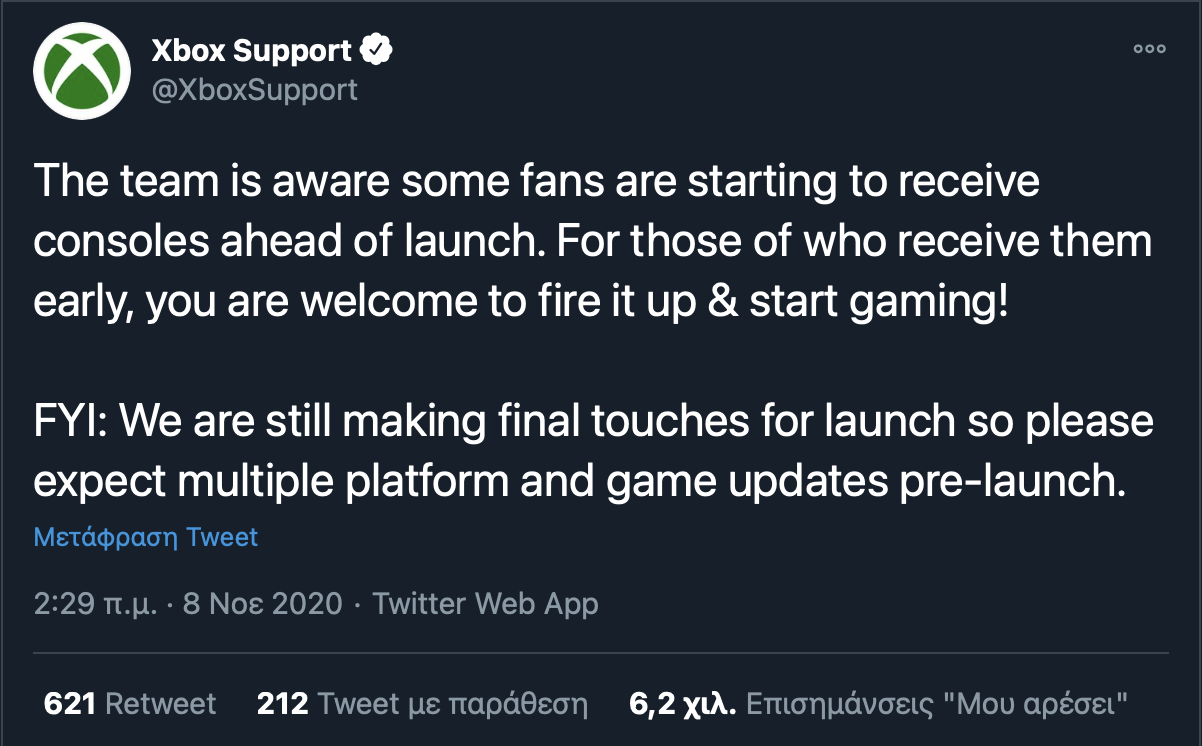Image resolution: width=1202 pixels, height=746 pixels.
Task: Click Μετάφραση Tweet to translate
Action: click(x=146, y=537)
